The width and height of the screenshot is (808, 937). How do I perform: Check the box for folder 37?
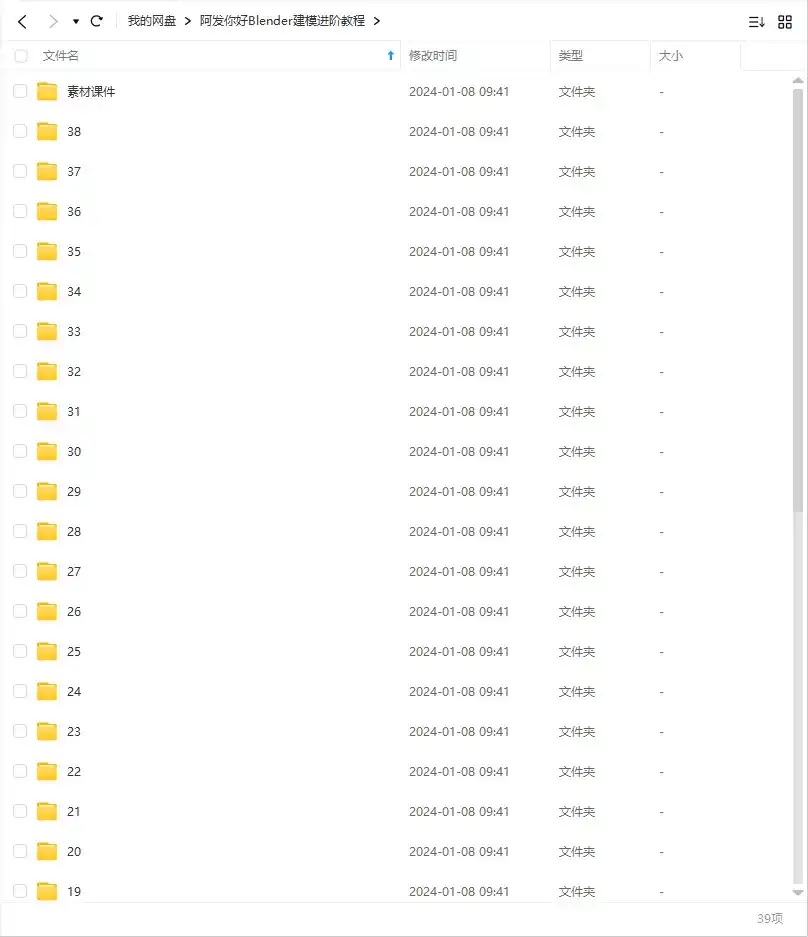tap(20, 172)
